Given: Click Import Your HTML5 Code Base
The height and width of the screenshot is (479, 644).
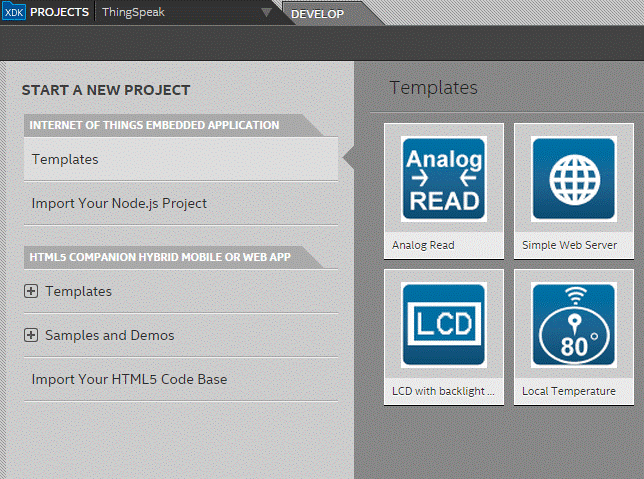Looking at the screenshot, I should click(129, 379).
